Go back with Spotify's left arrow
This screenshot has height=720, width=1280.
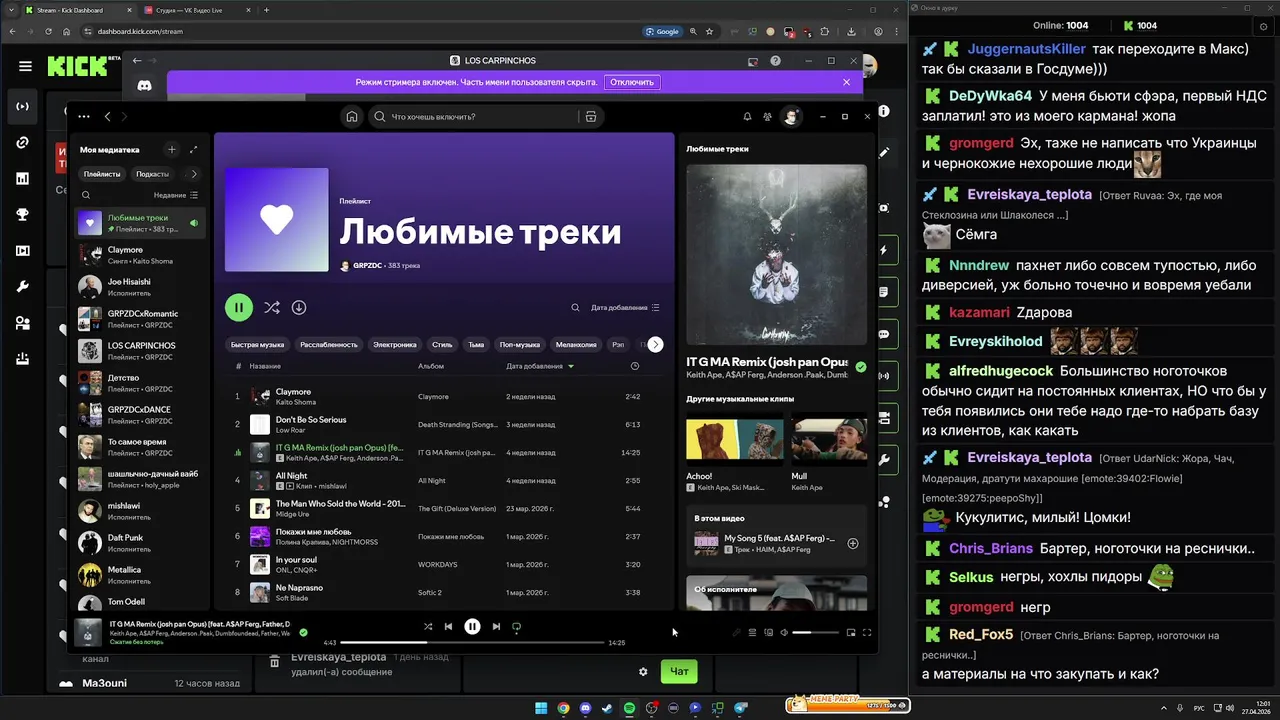point(108,117)
